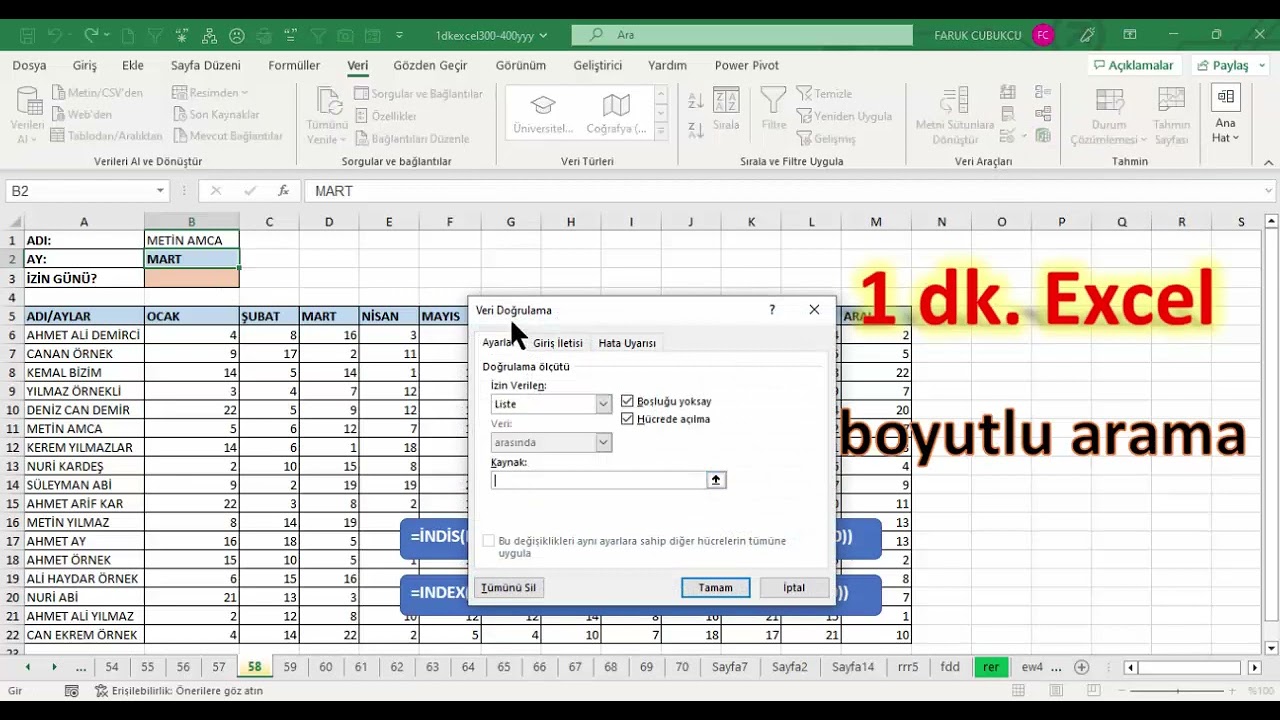1280x720 pixels.
Task: Click Sorgular ve Bağlantılar icon
Action: coord(418,94)
